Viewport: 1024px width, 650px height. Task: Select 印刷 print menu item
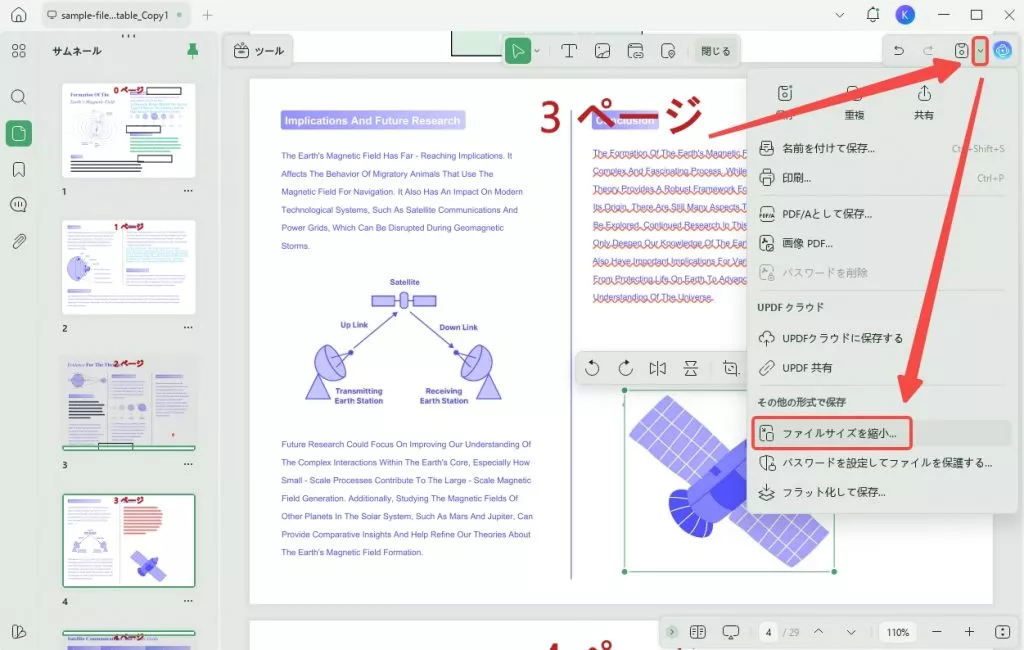pyautogui.click(x=882, y=178)
